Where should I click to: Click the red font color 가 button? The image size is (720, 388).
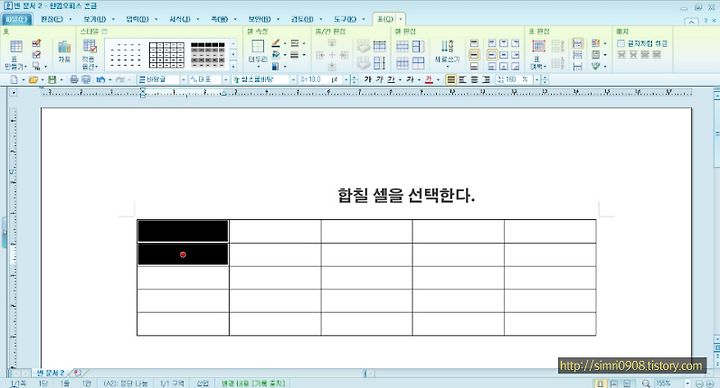coord(429,79)
